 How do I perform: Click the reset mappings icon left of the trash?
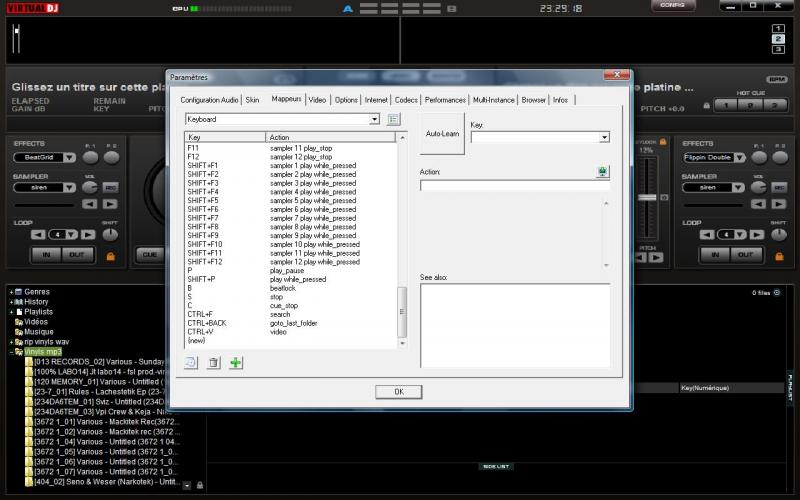(x=191, y=363)
